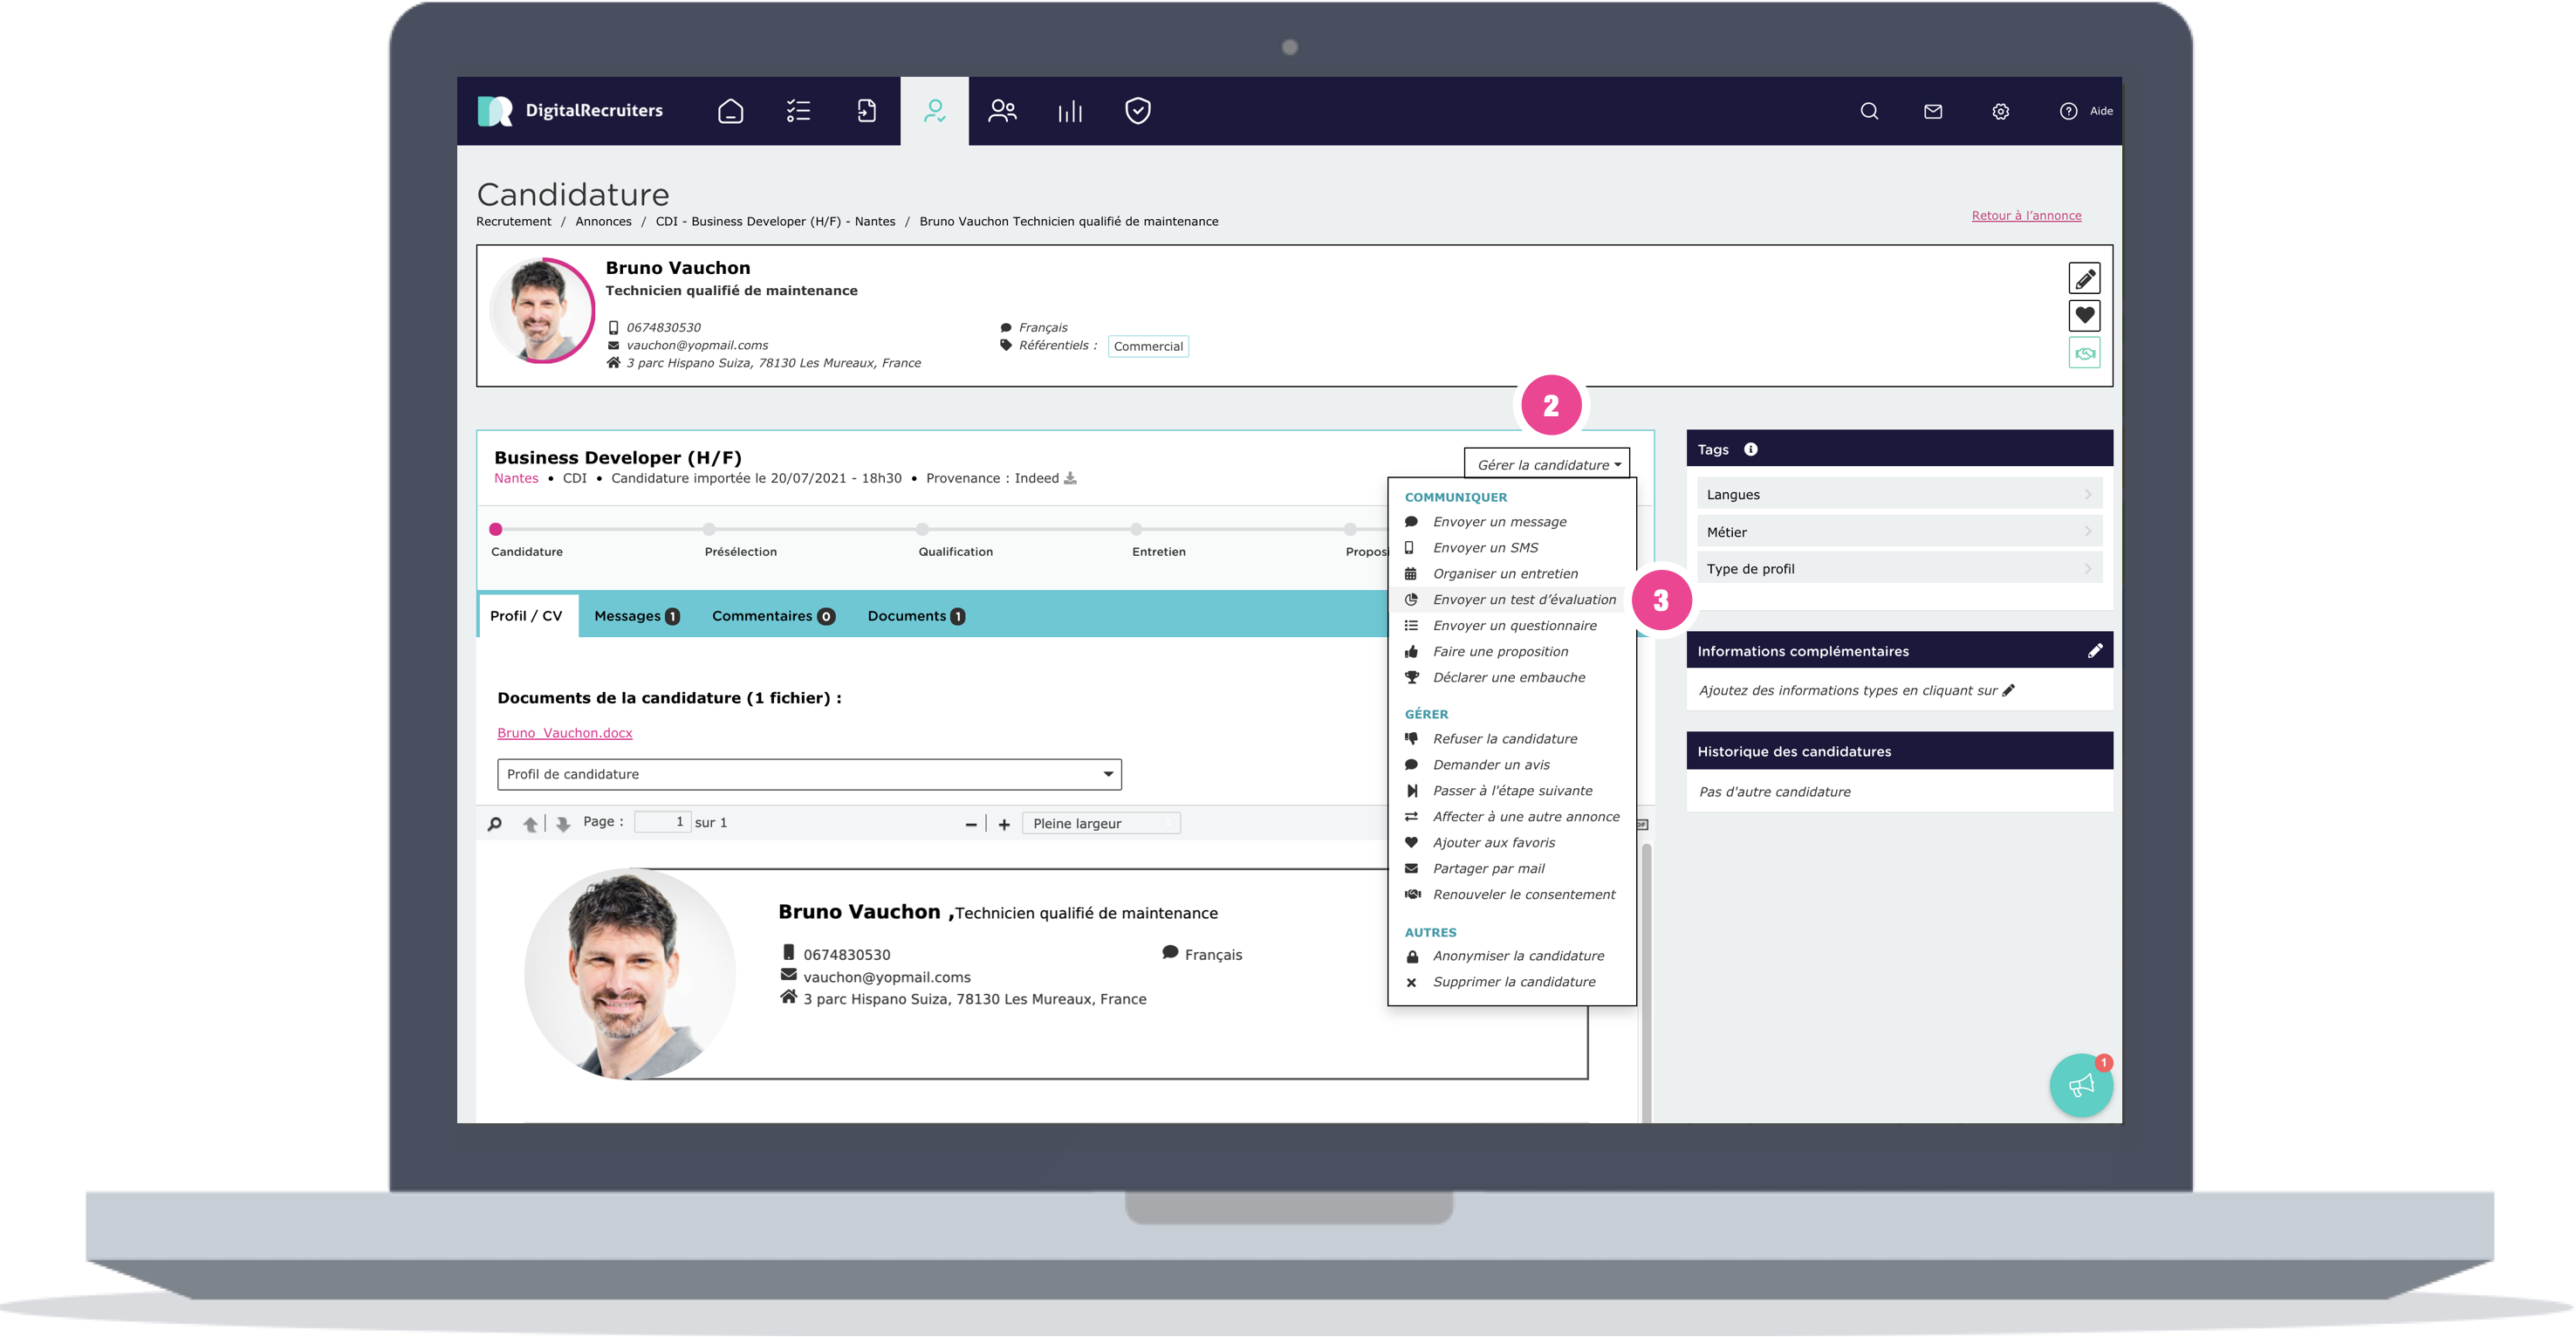Viewport: 2576px width, 1337px height.
Task: Click the megaphone announcements button
Action: point(2080,1085)
